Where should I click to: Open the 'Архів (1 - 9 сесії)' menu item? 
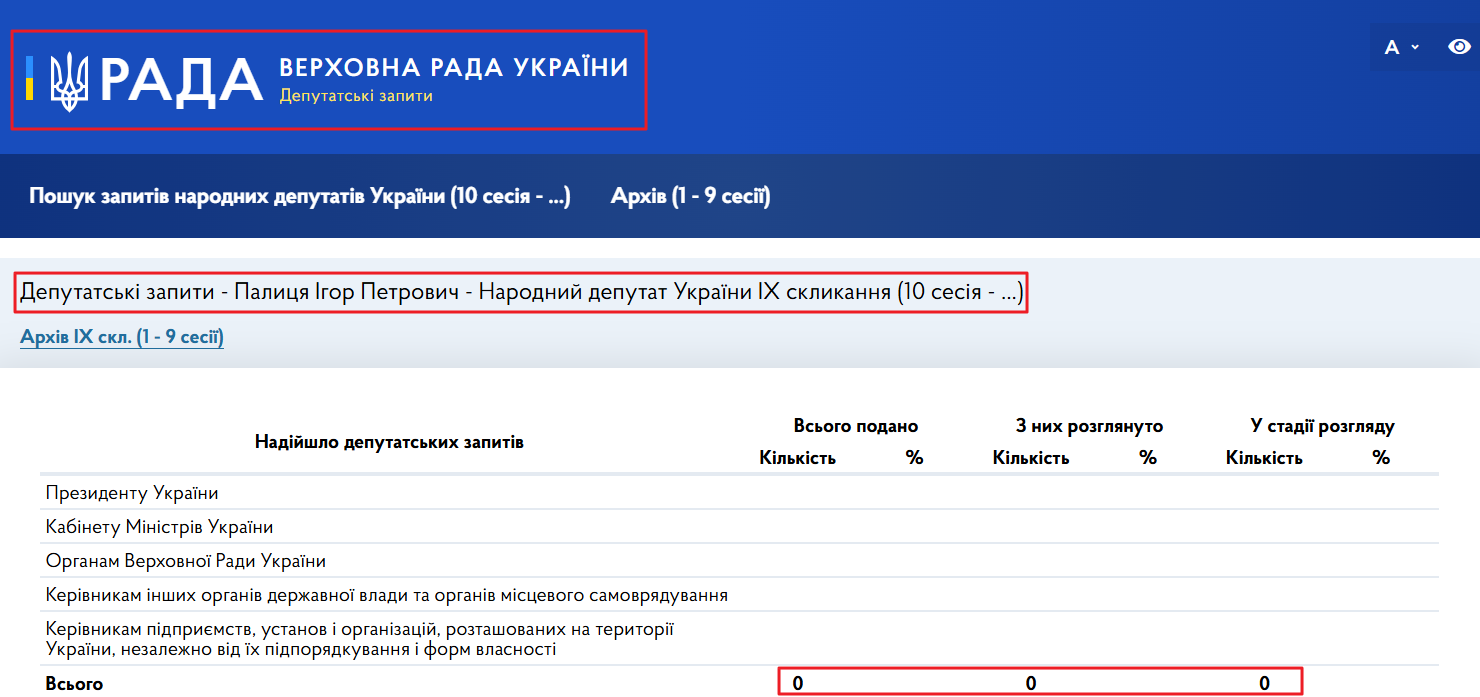pos(691,196)
